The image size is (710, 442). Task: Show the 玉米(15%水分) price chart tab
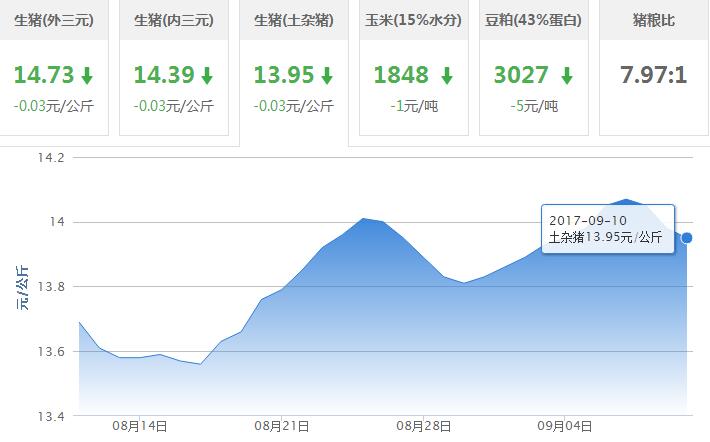414,20
